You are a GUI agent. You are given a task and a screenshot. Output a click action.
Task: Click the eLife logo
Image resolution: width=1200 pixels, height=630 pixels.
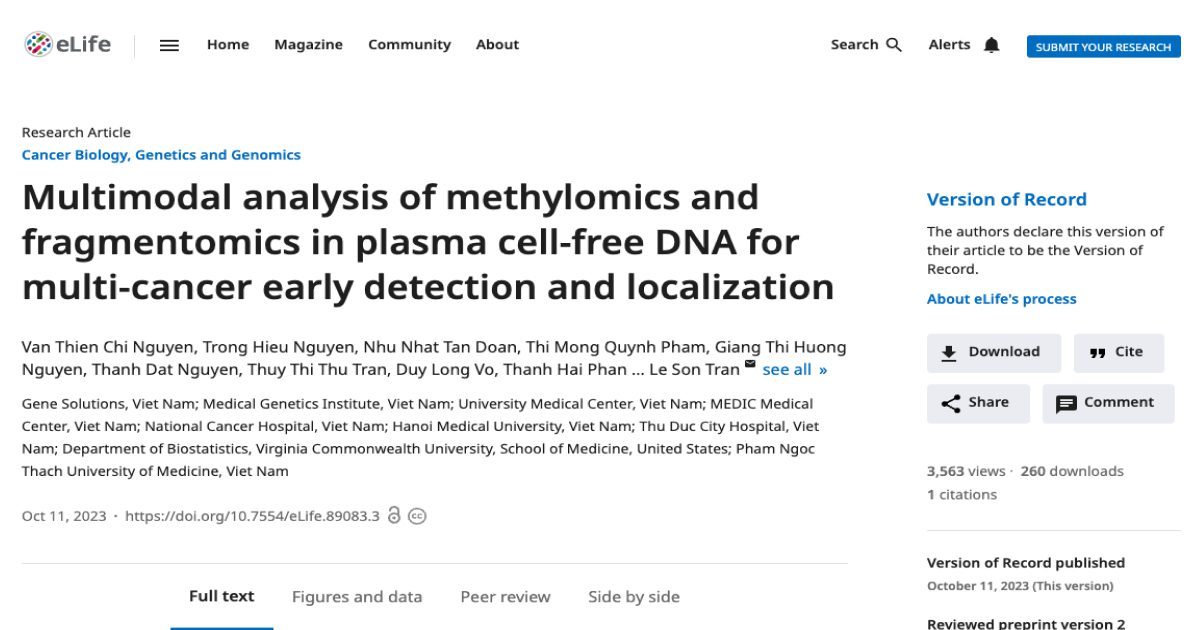tap(69, 43)
